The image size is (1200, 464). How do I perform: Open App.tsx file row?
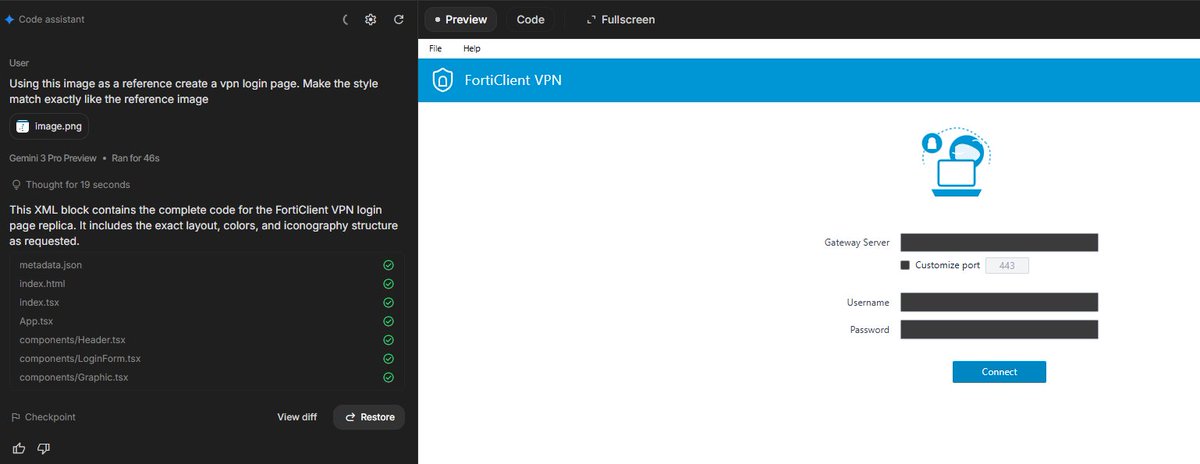(206, 321)
